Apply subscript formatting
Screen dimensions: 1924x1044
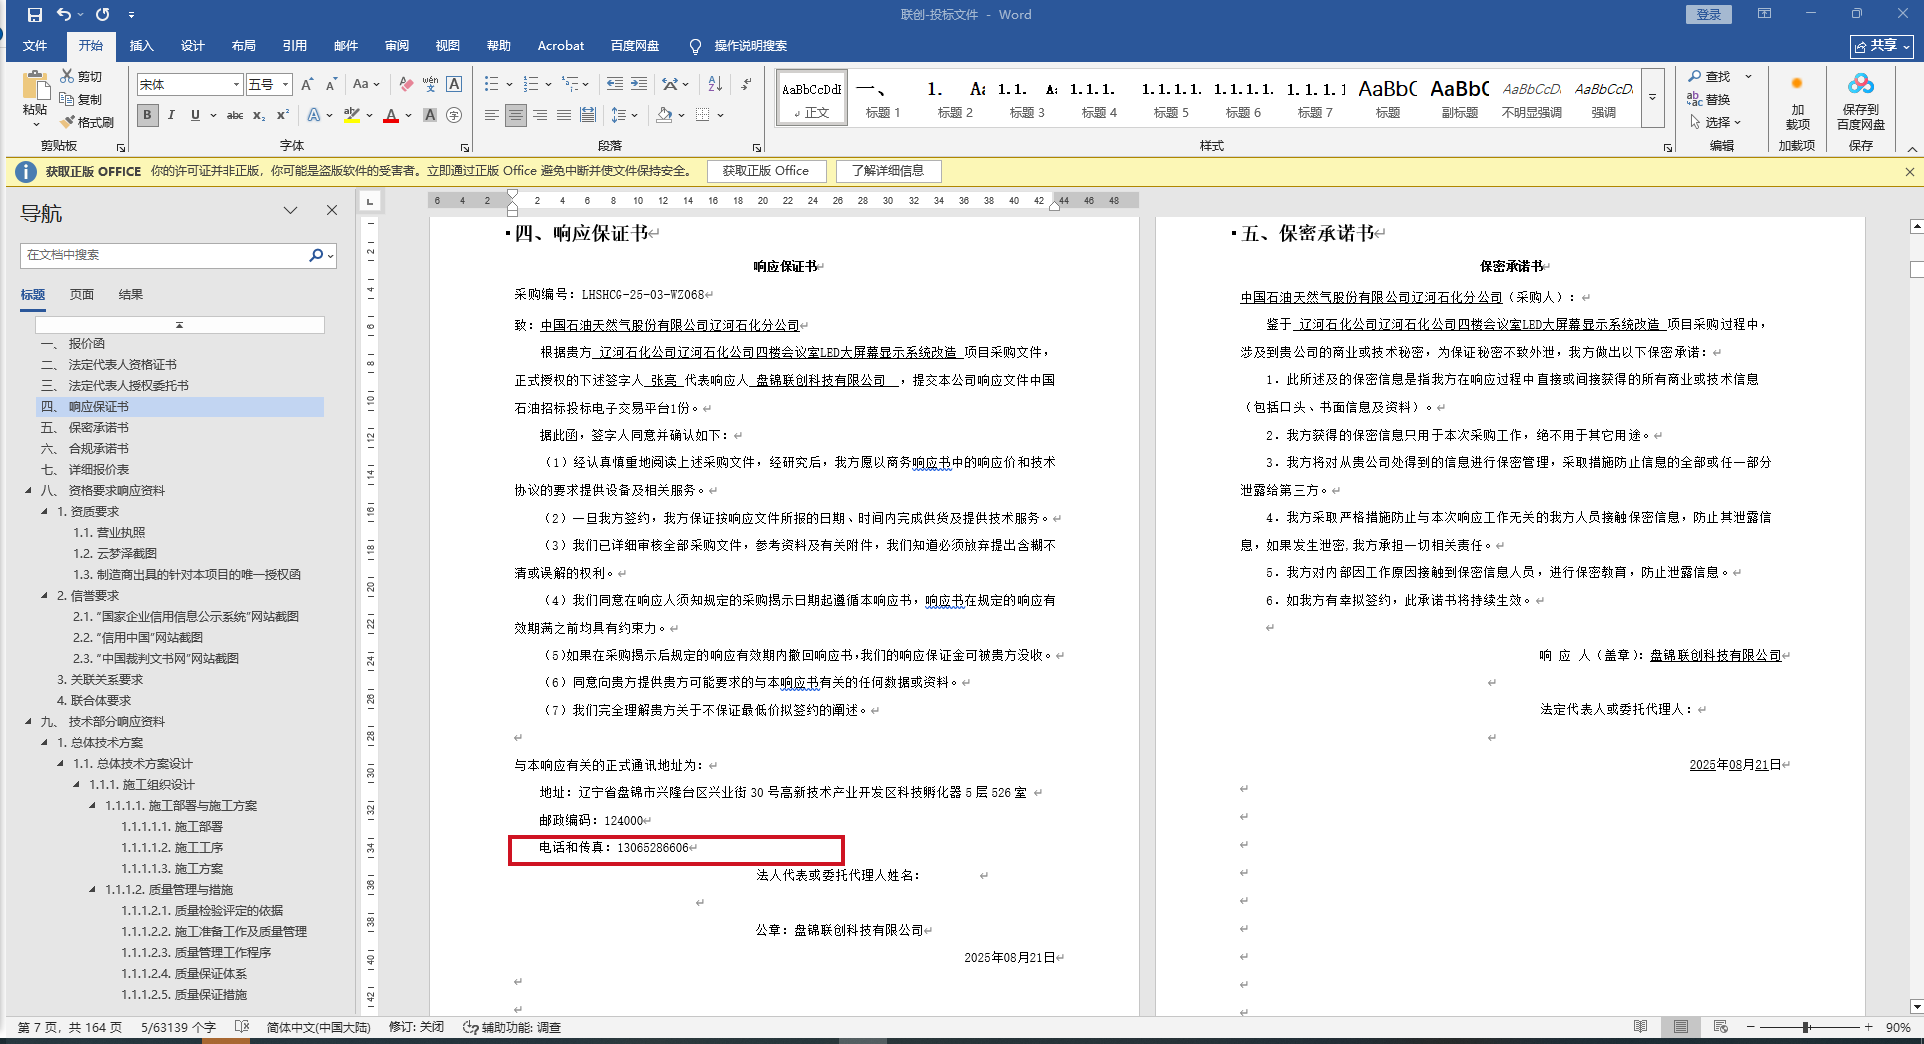259,116
